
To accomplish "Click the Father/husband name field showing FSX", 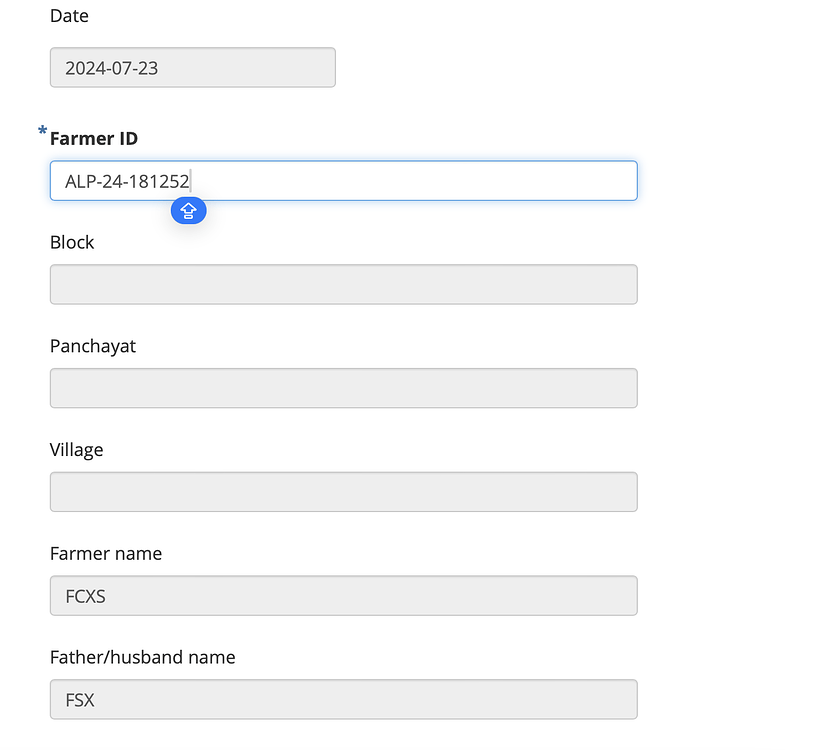I will 343,699.
